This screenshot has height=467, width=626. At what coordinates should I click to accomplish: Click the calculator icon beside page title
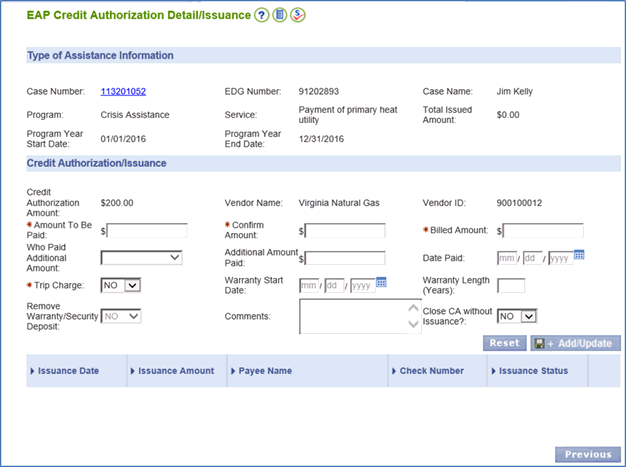coord(280,15)
